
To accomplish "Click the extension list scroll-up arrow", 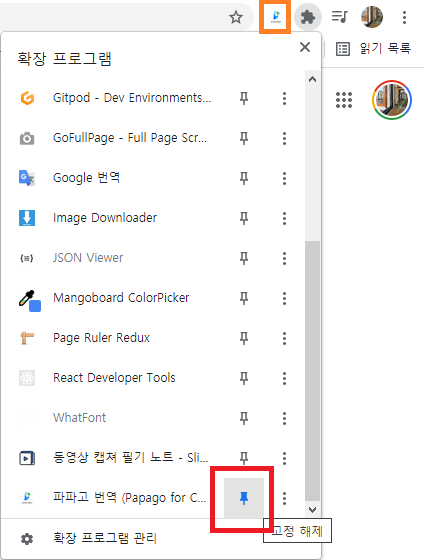I will click(312, 79).
